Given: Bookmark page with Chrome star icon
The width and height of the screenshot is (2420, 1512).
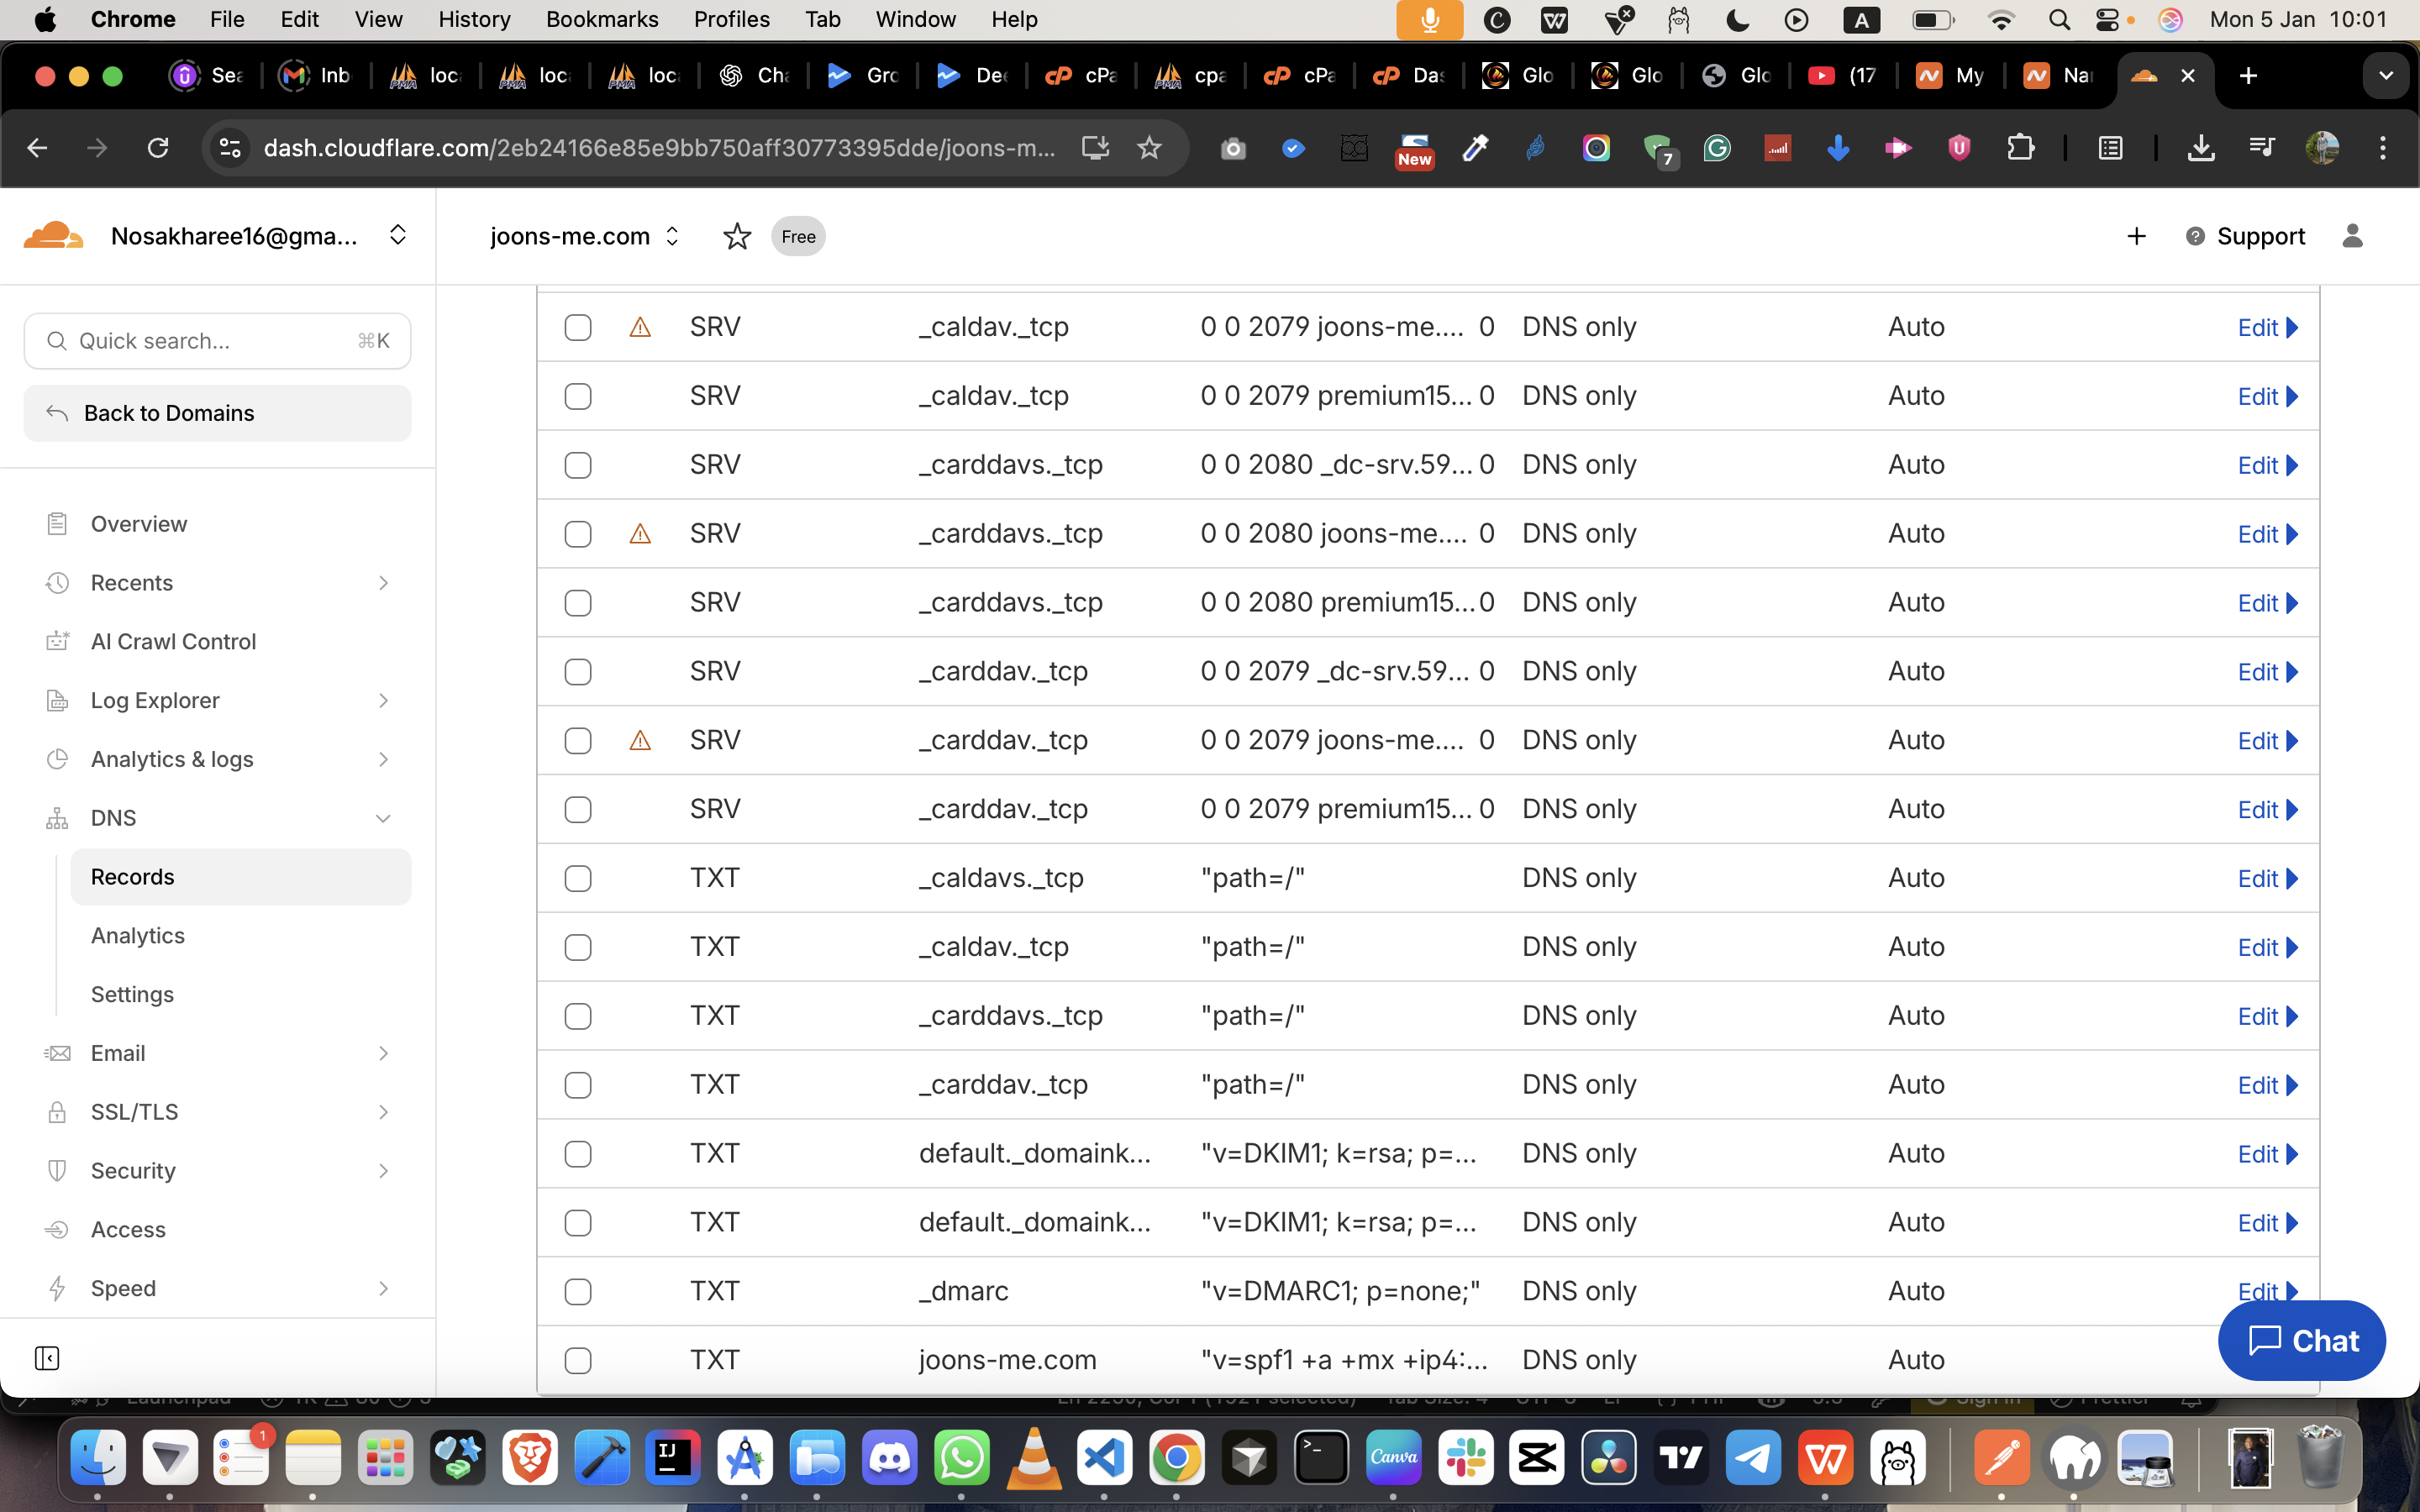Looking at the screenshot, I should [1149, 148].
